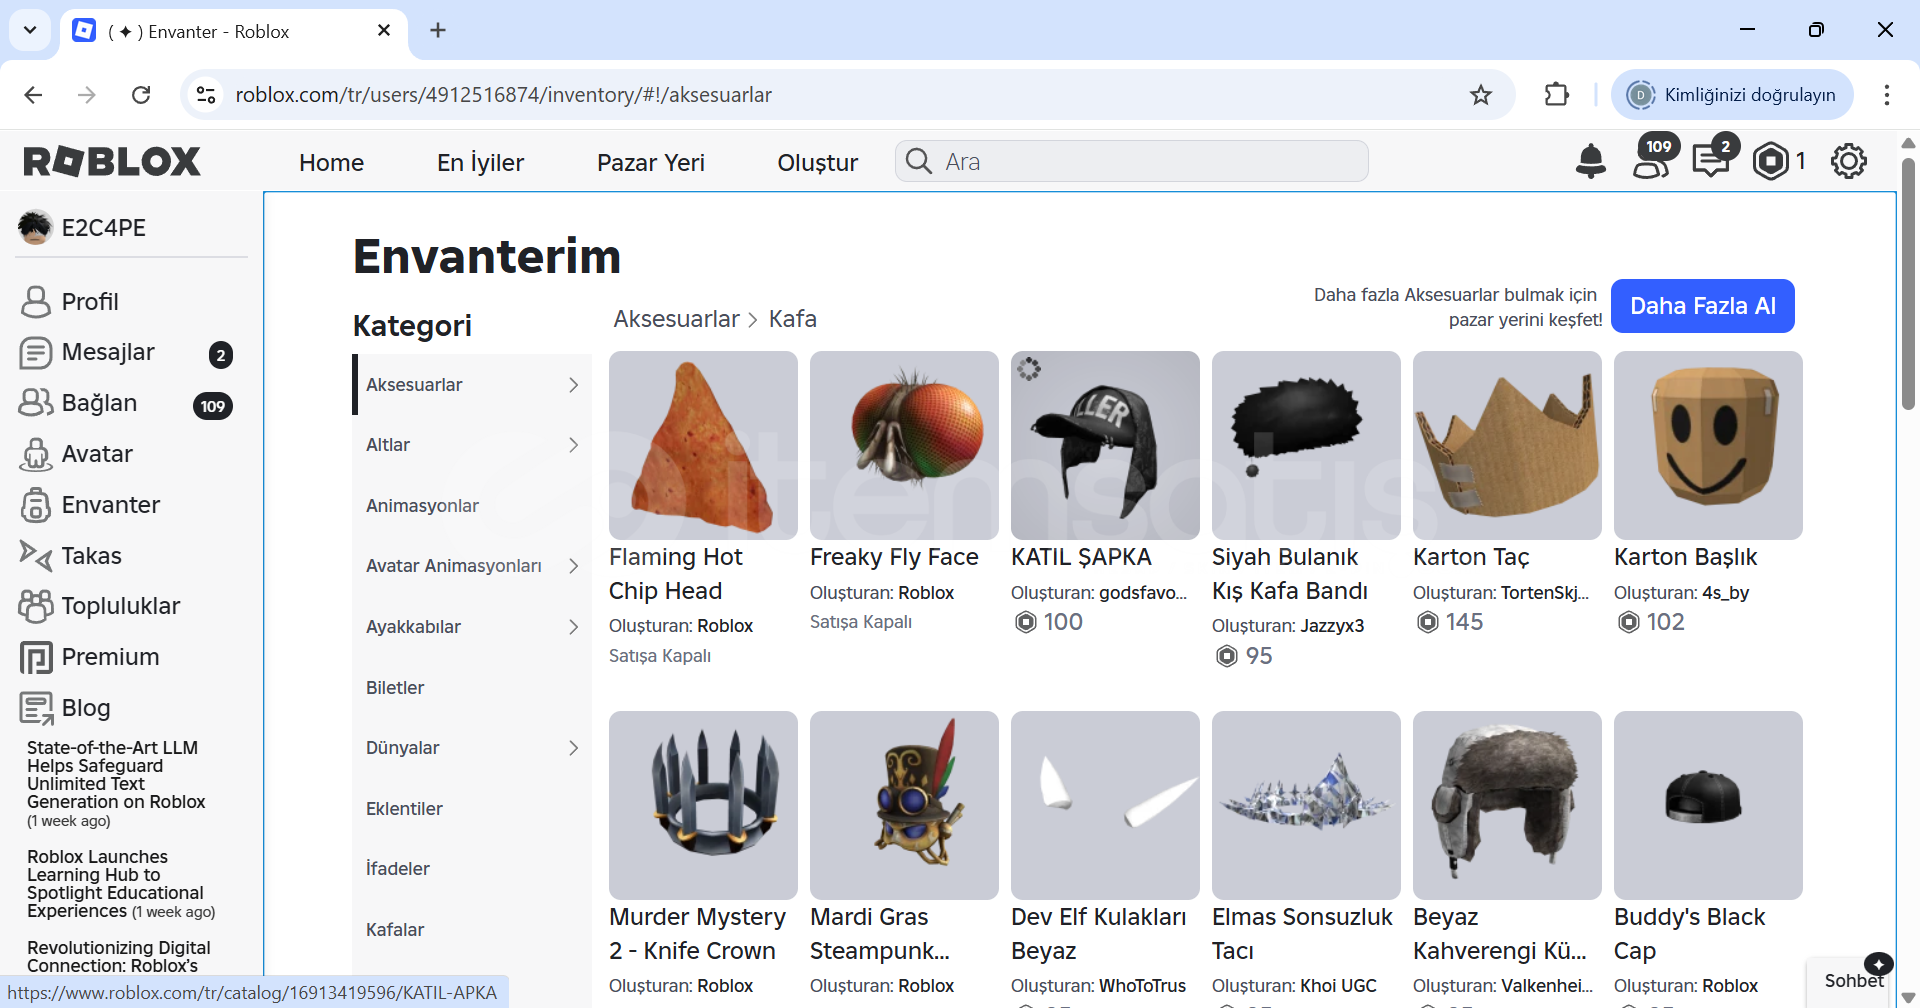Open the Sohbet chat panel
Viewport: 1920px width, 1008px height.
pyautogui.click(x=1853, y=980)
